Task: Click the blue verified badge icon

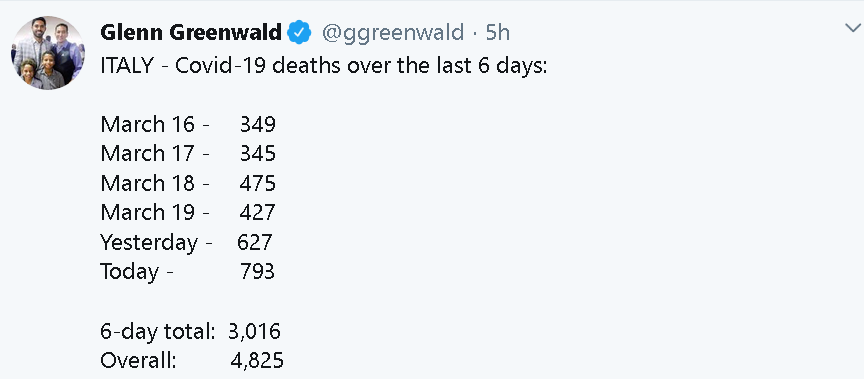Action: 300,33
